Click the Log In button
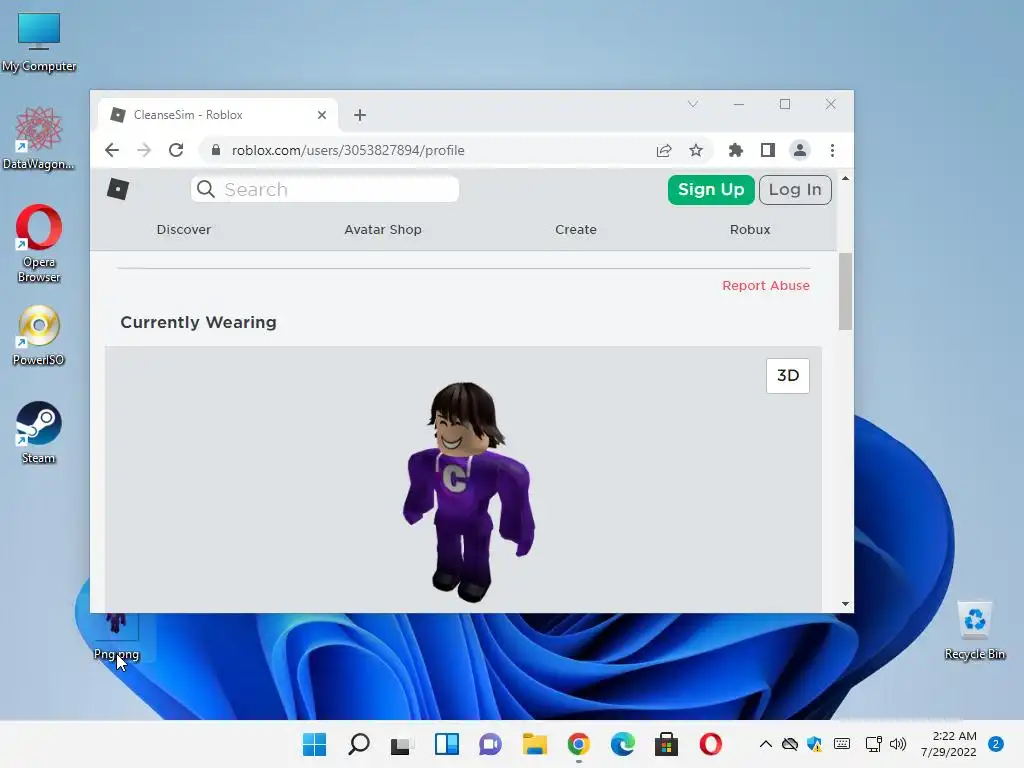Image resolution: width=1024 pixels, height=768 pixels. click(x=795, y=189)
